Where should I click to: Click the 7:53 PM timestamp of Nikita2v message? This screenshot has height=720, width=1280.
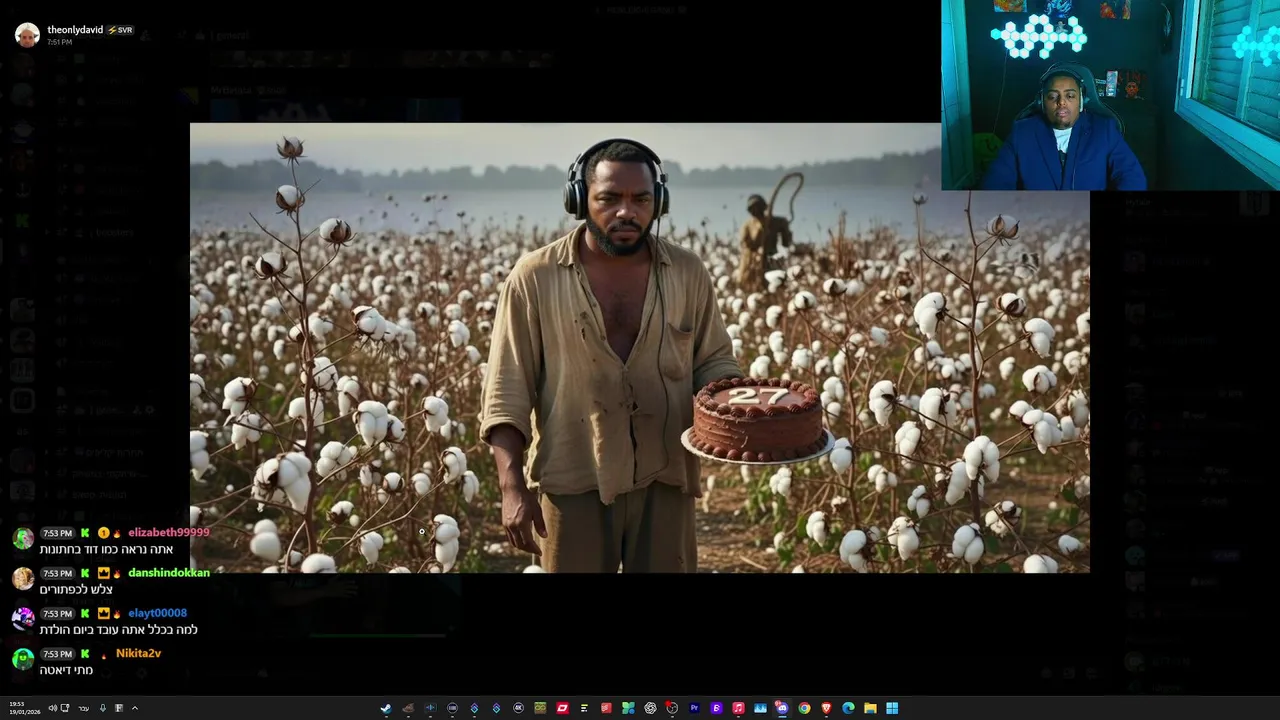click(x=58, y=654)
